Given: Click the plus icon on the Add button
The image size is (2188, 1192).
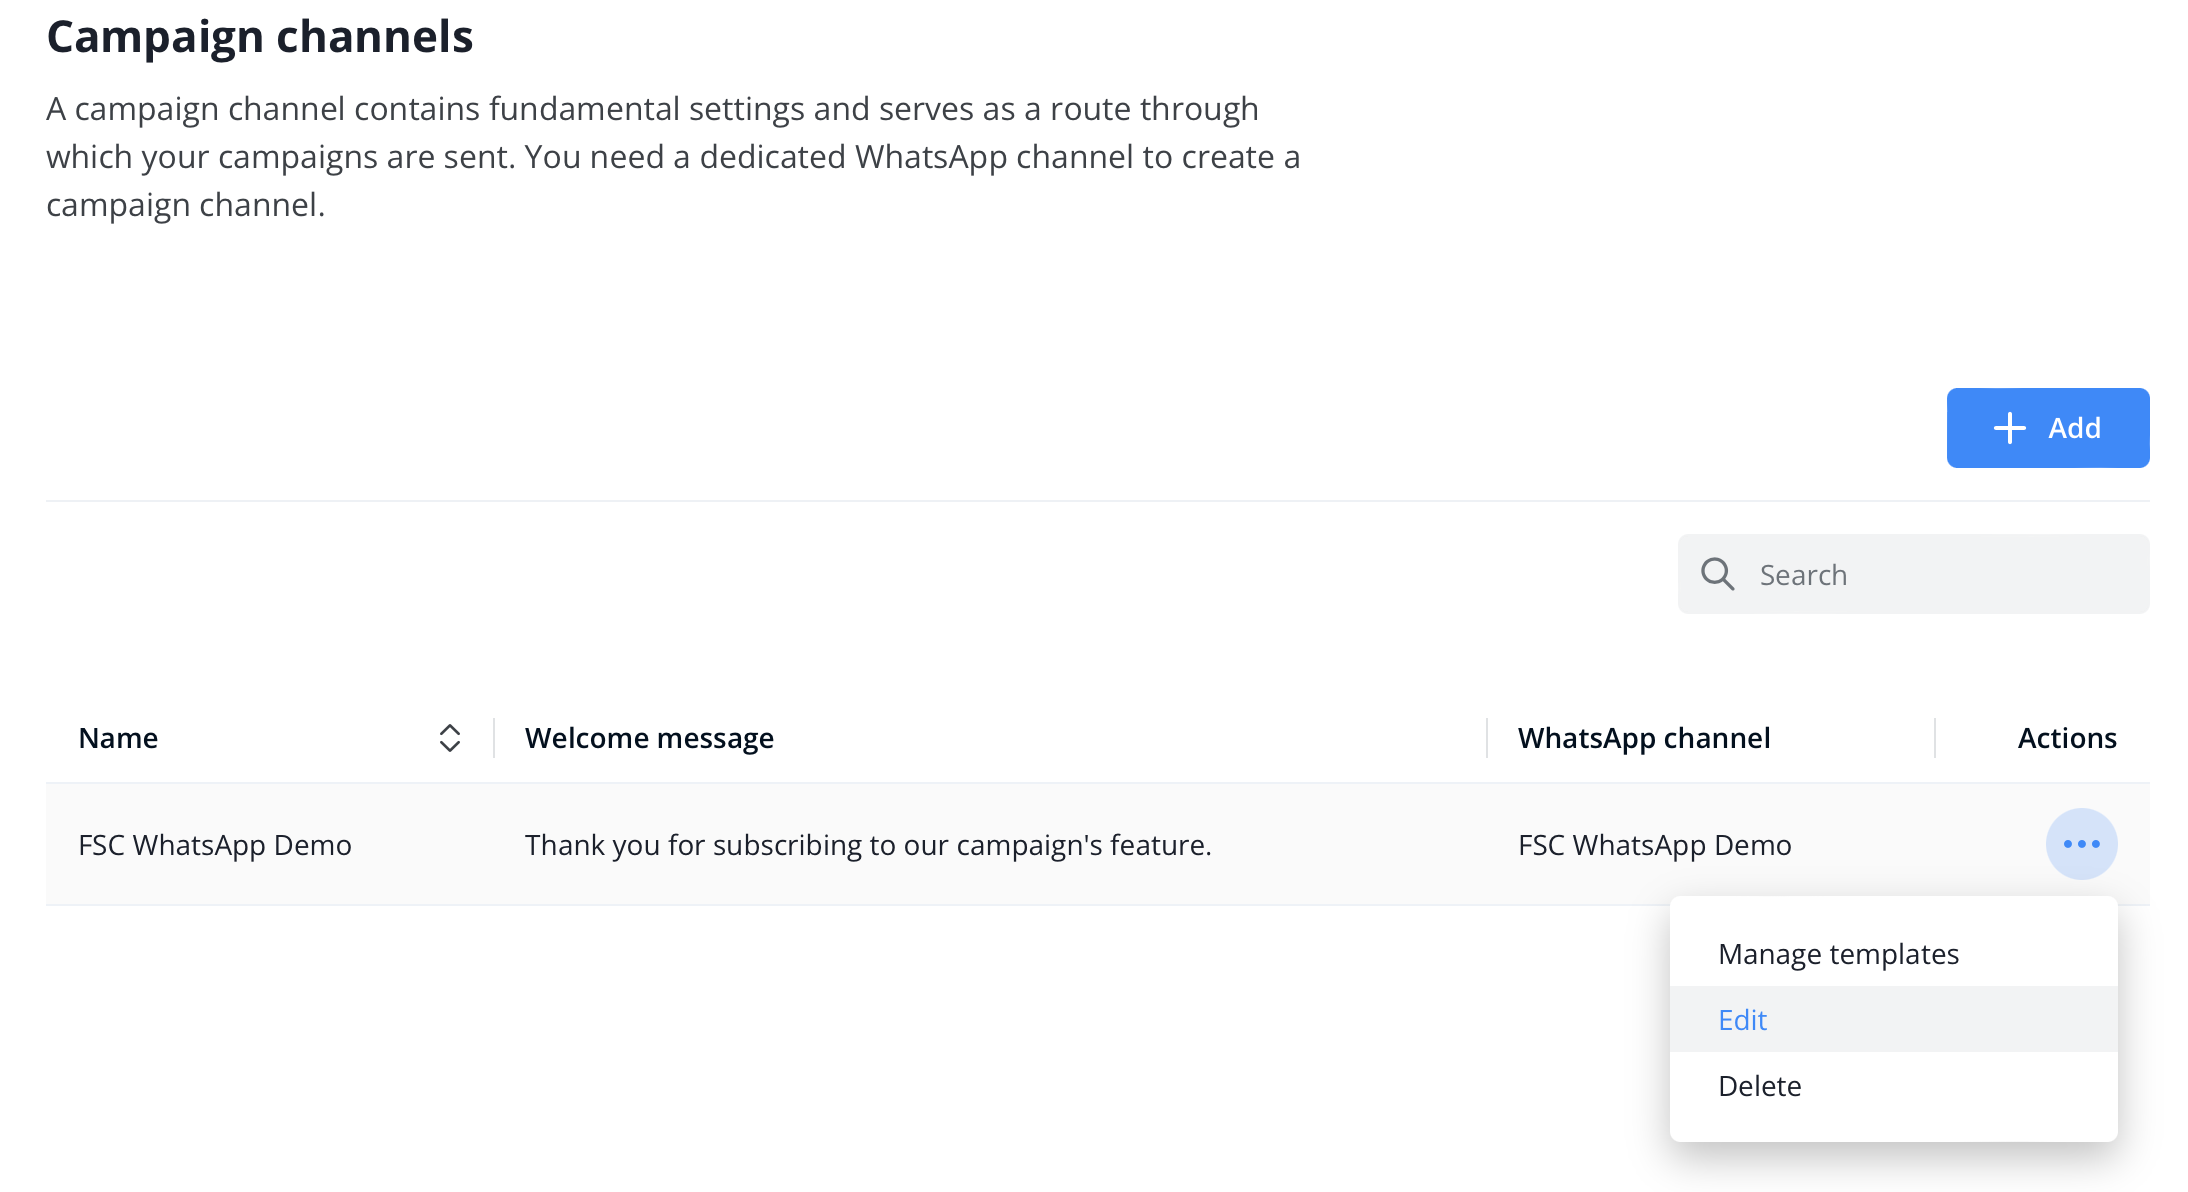Looking at the screenshot, I should point(2009,428).
